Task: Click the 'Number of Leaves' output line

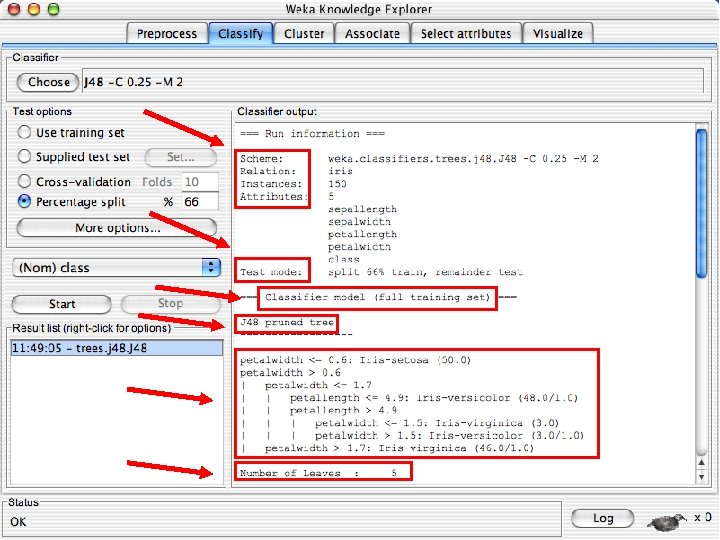Action: (318, 473)
